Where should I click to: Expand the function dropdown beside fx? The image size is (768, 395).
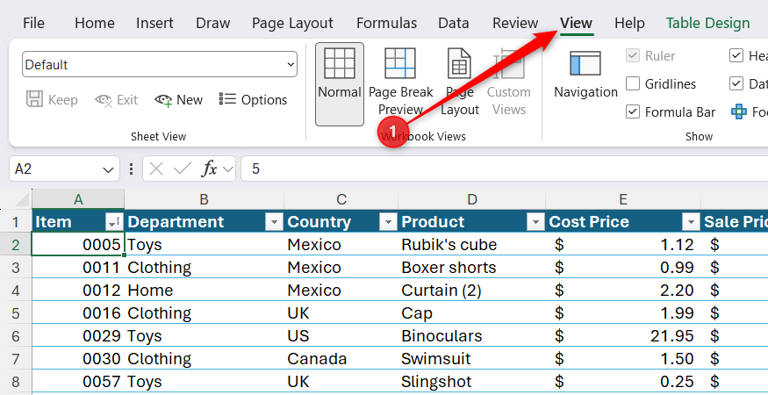pos(228,170)
